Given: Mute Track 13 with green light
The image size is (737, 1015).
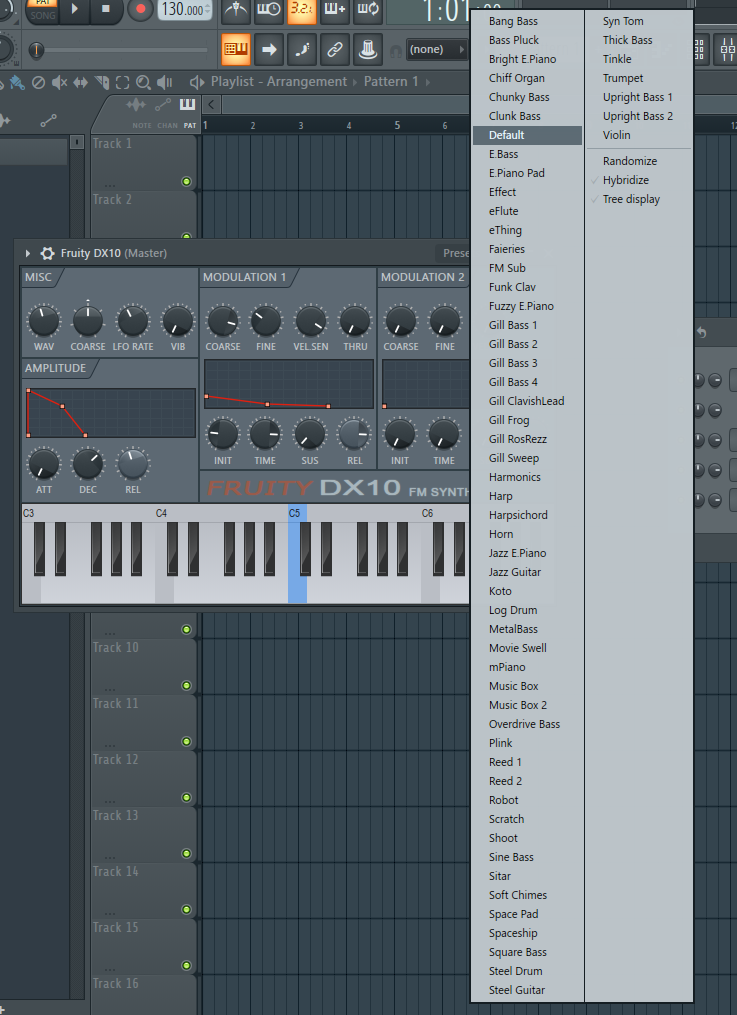Looking at the screenshot, I should [186, 853].
